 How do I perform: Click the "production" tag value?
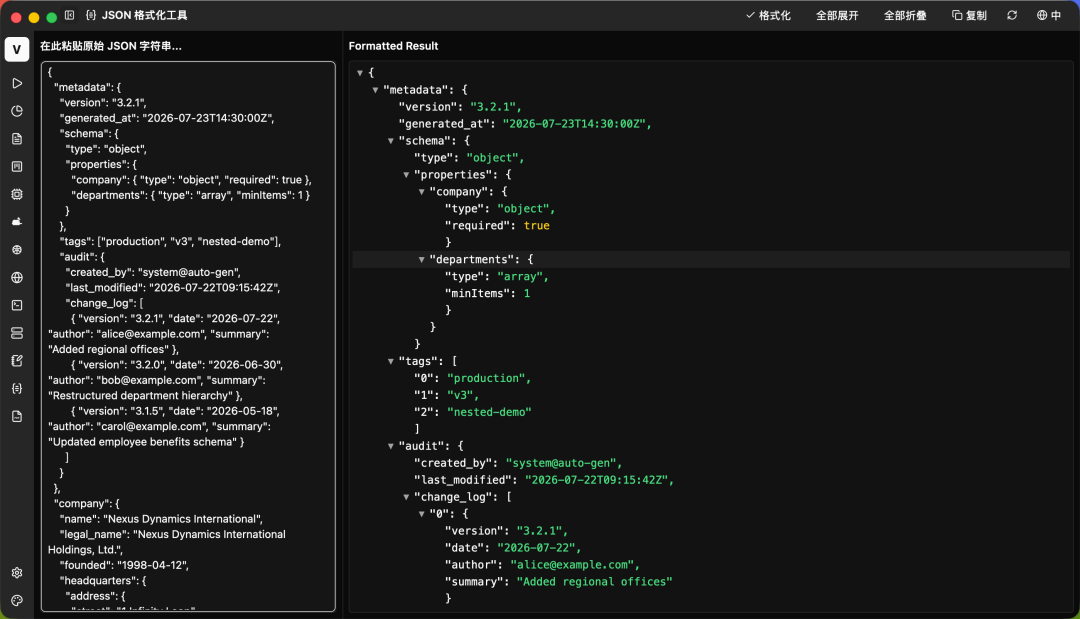[x=486, y=378]
